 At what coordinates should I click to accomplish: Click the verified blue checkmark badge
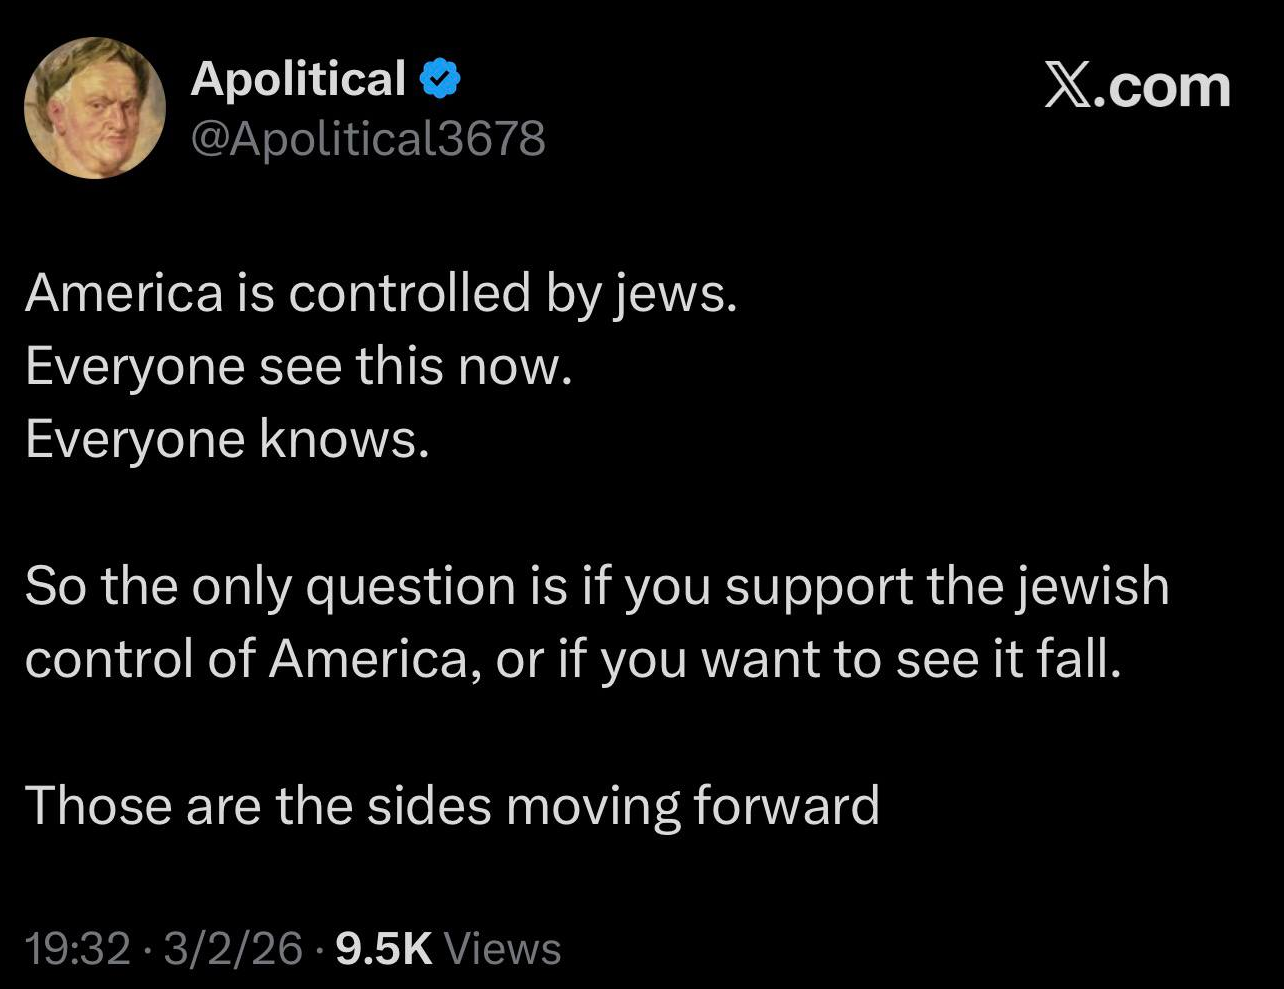439,79
